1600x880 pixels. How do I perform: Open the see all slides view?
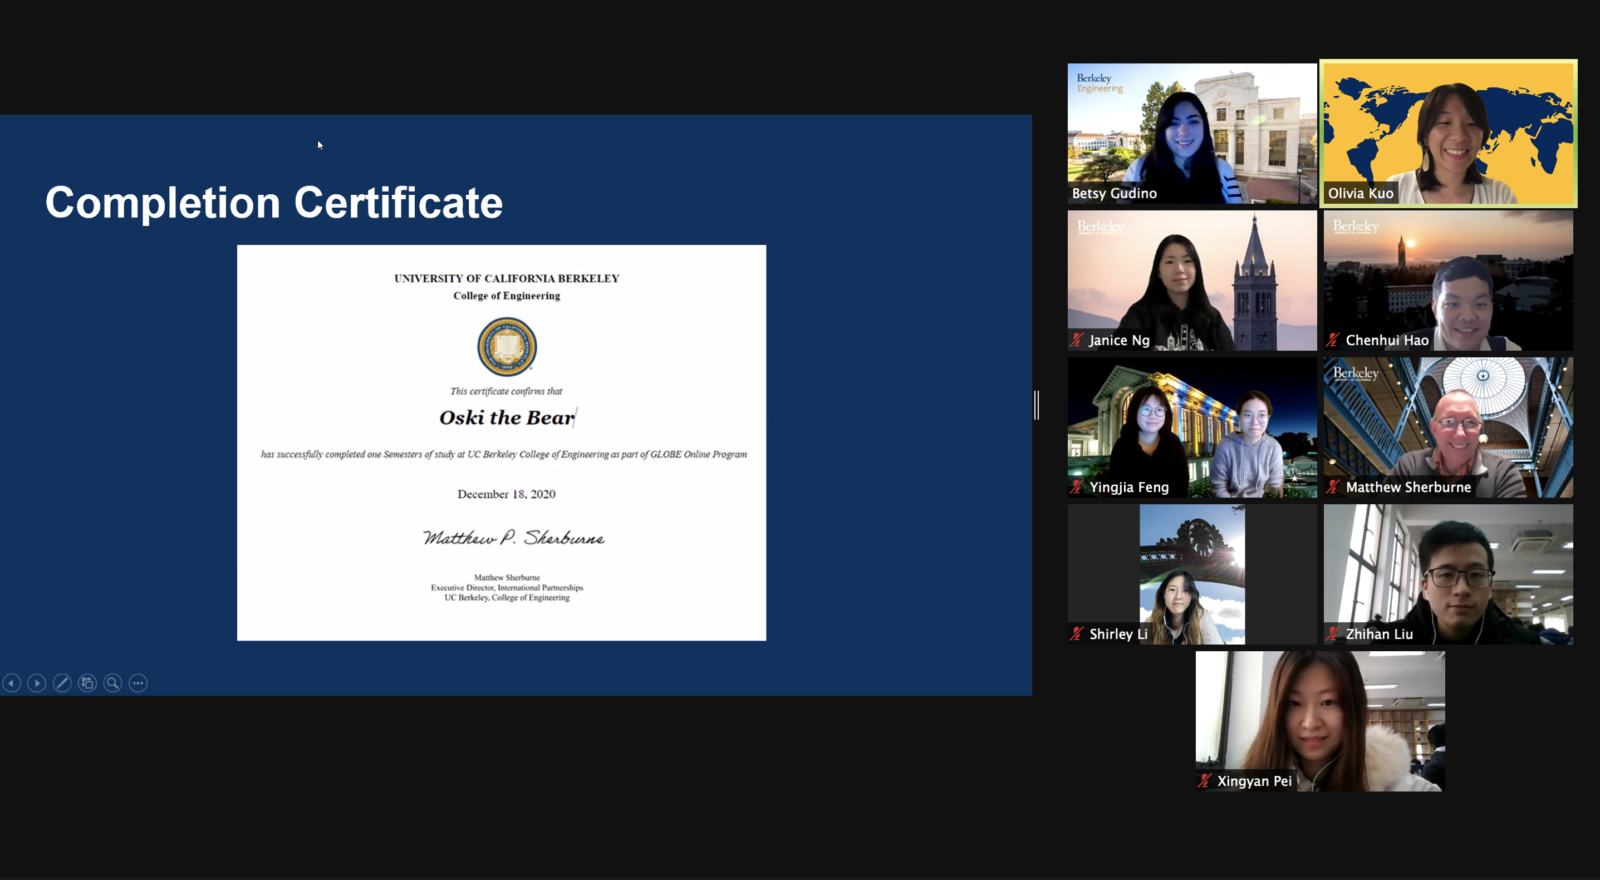click(x=88, y=683)
